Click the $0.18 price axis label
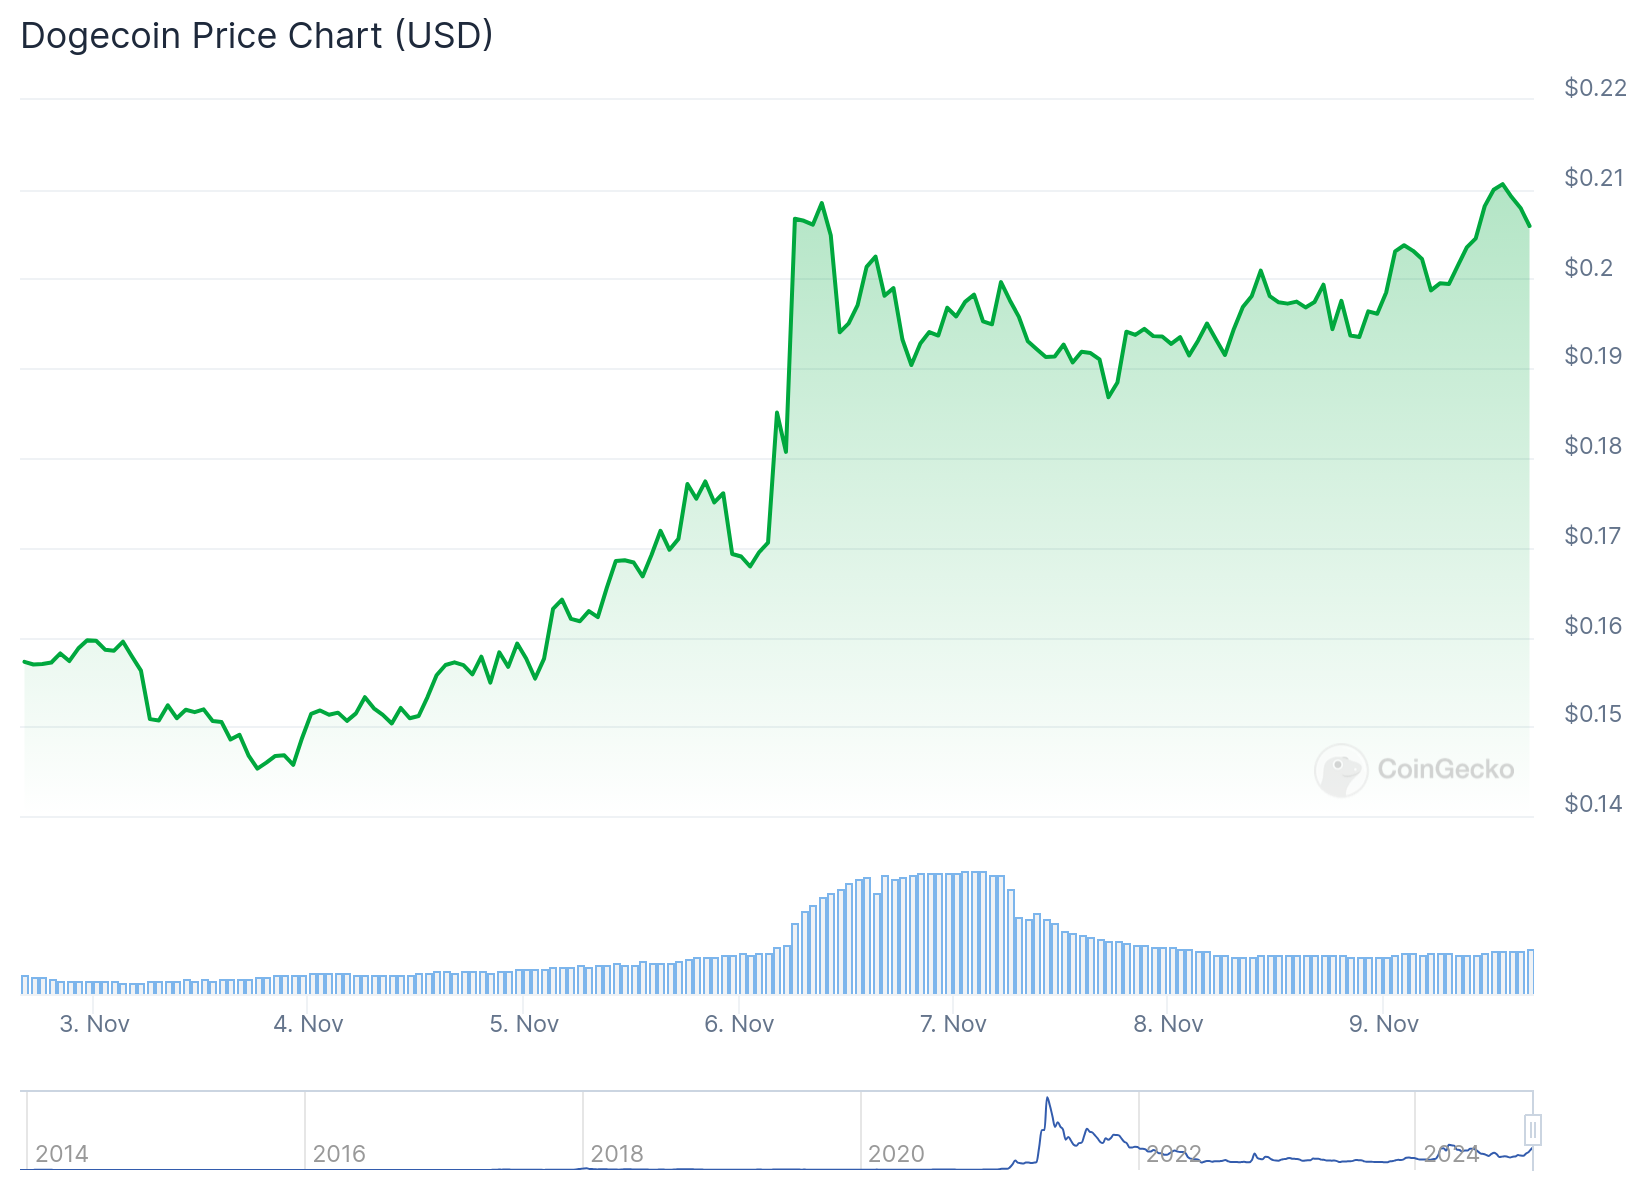Screen dimensions: 1644x1200 pyautogui.click(x=1595, y=446)
